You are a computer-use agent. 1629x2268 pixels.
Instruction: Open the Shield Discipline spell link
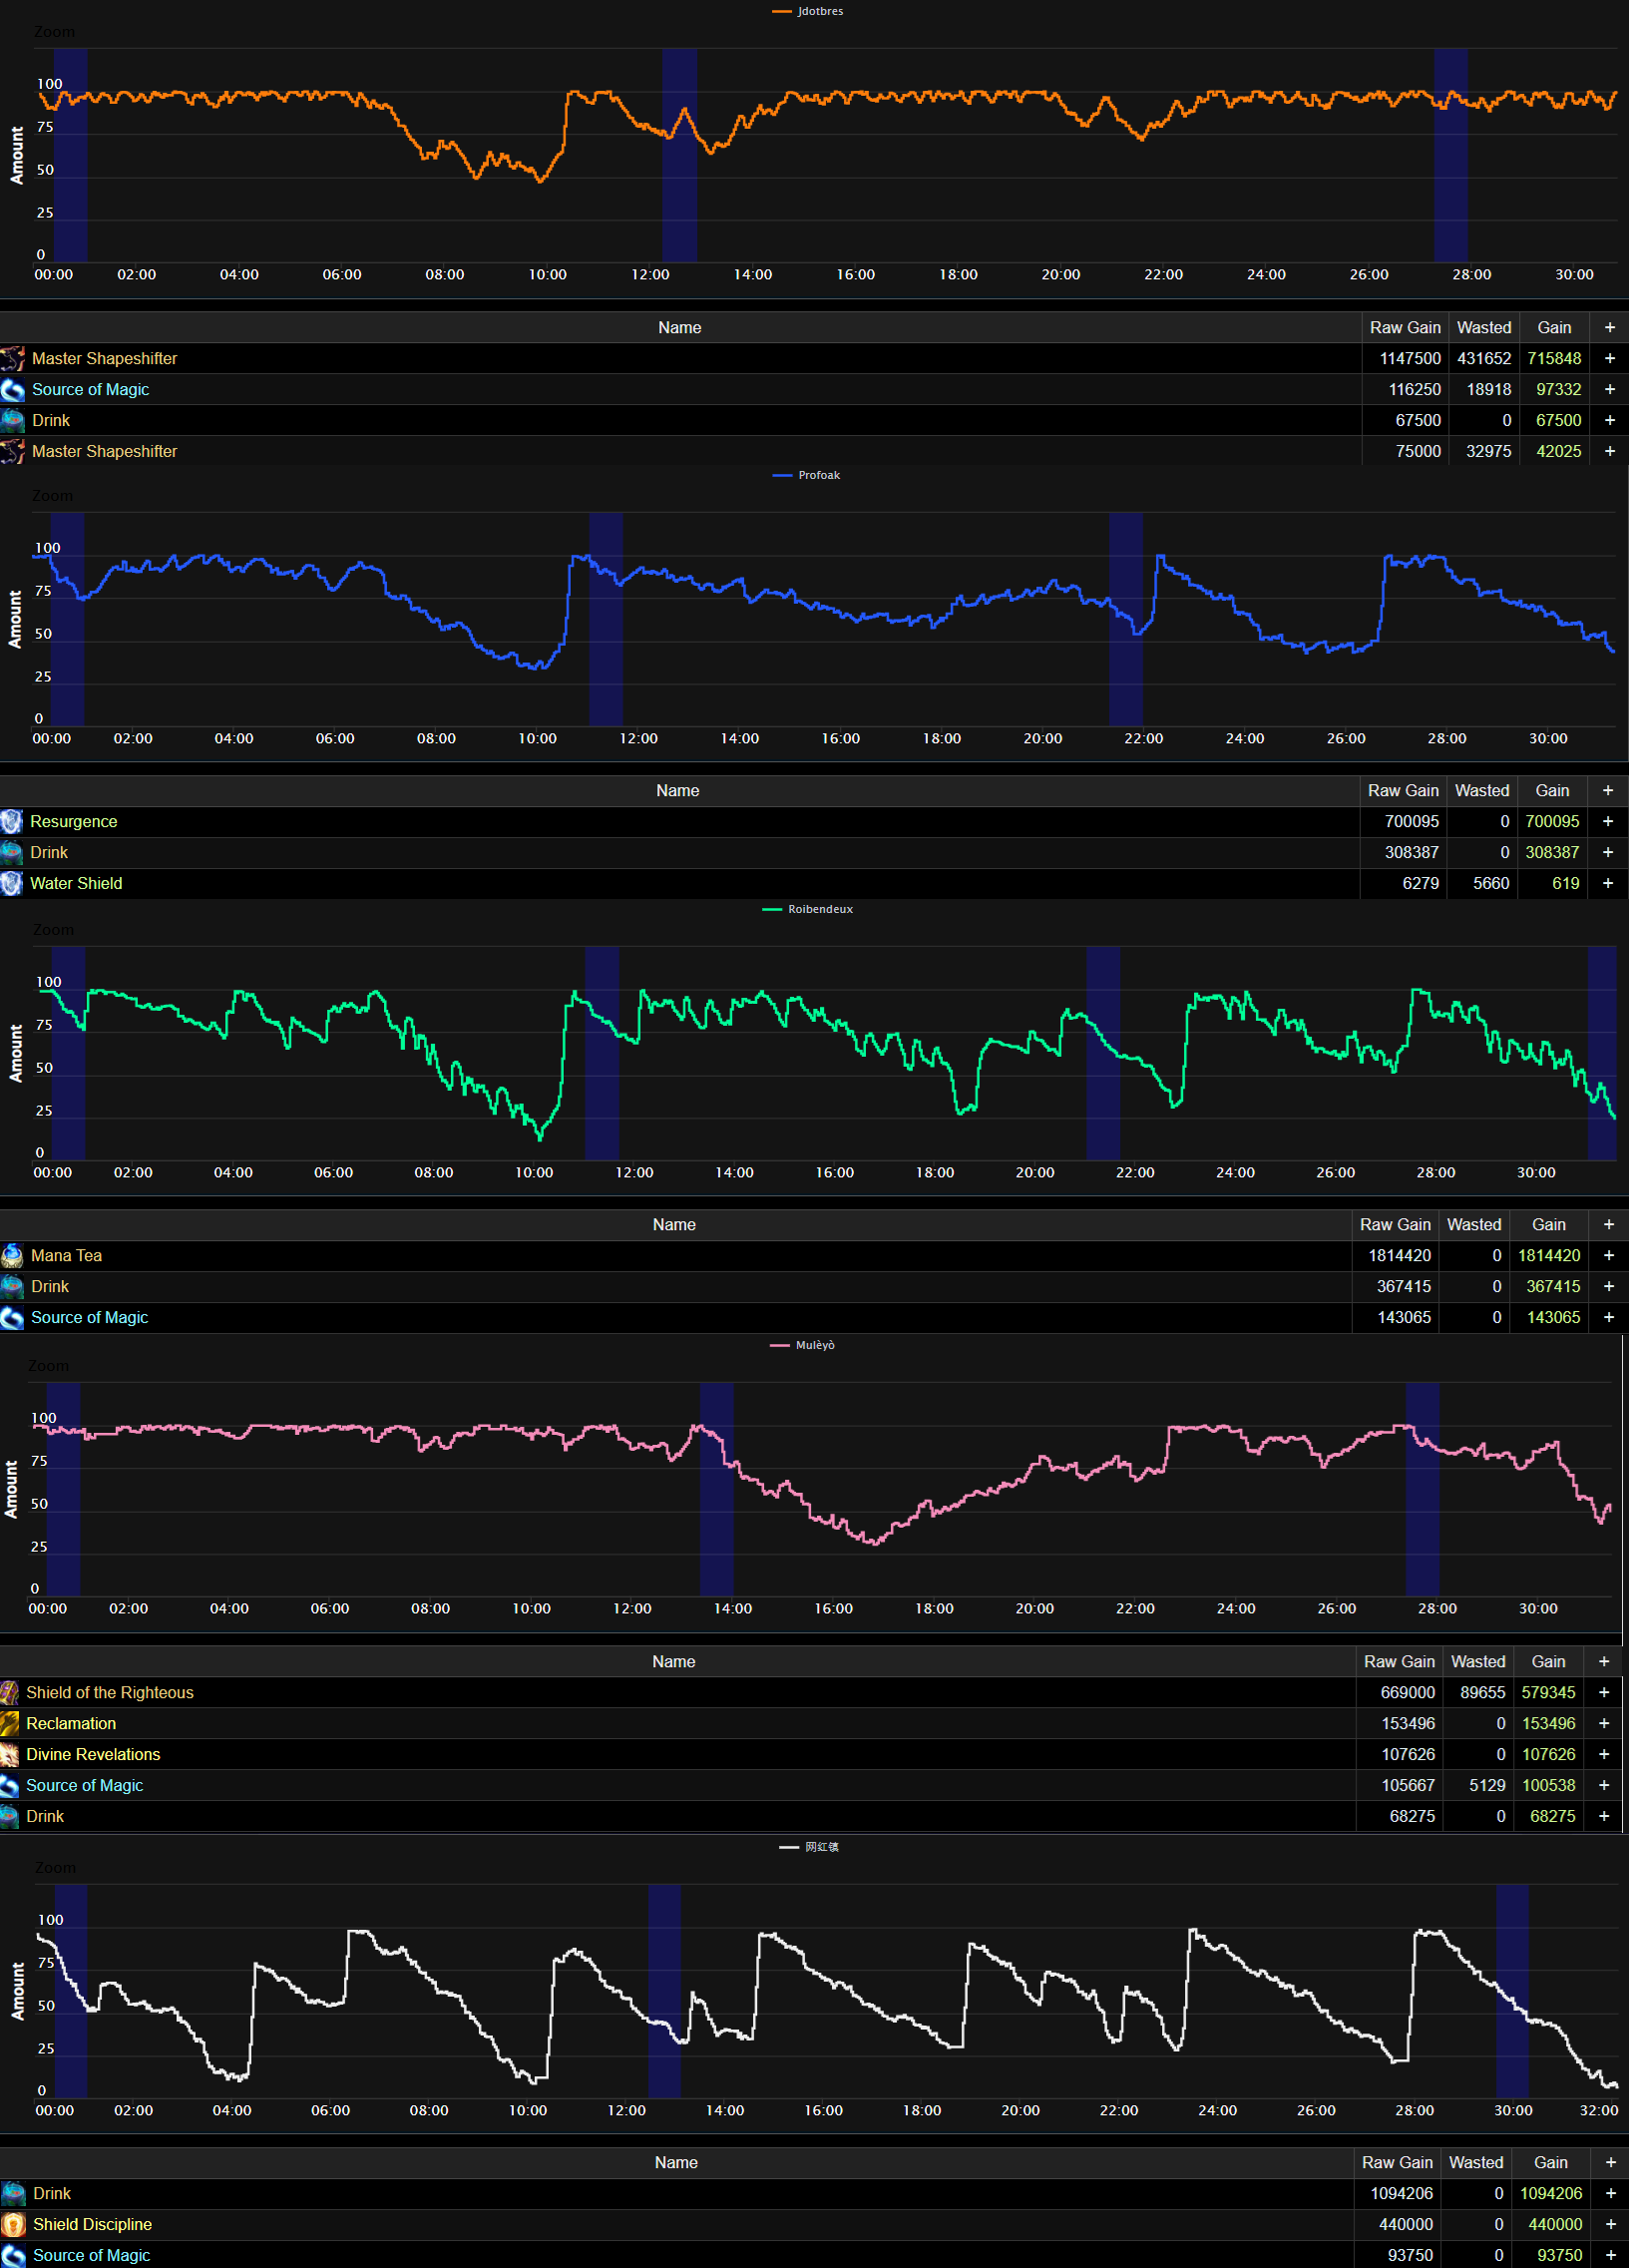coord(92,2224)
